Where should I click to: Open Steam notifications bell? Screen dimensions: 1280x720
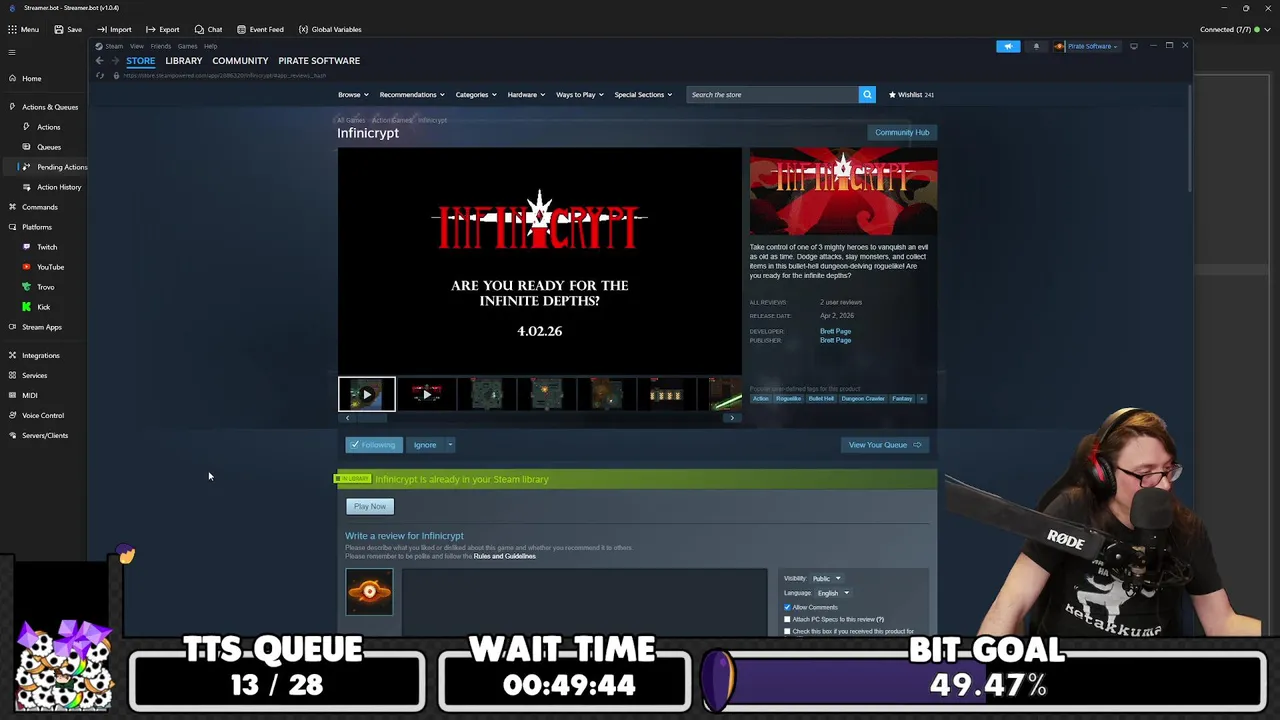click(x=1036, y=46)
